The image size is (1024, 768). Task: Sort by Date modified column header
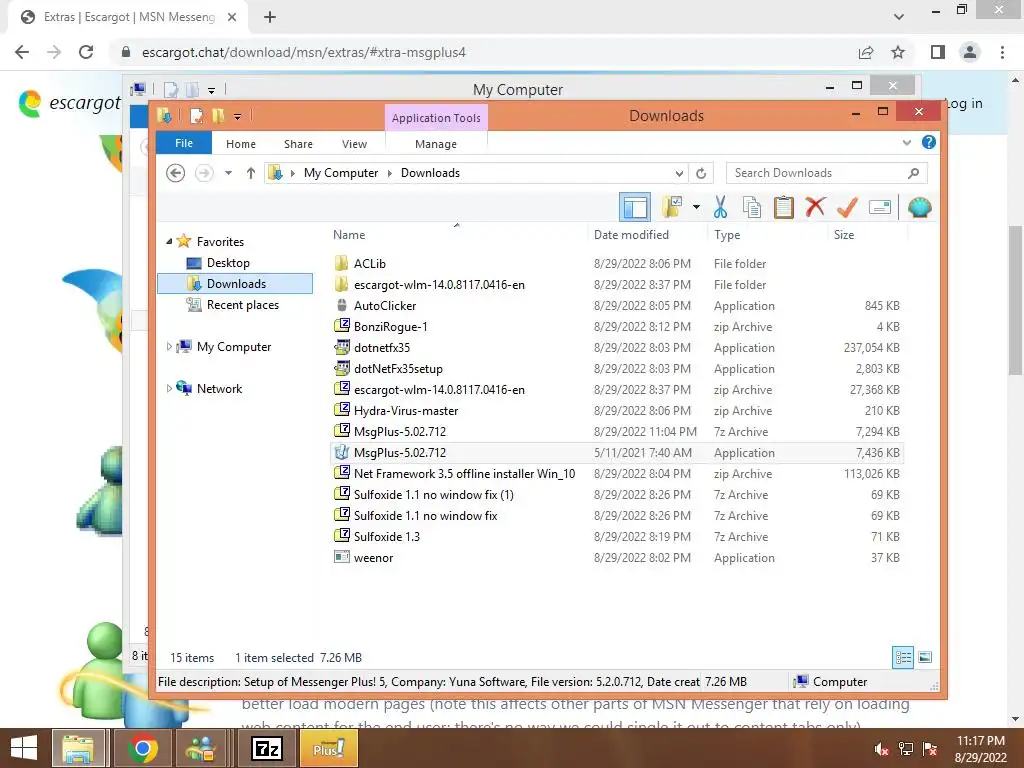point(631,235)
